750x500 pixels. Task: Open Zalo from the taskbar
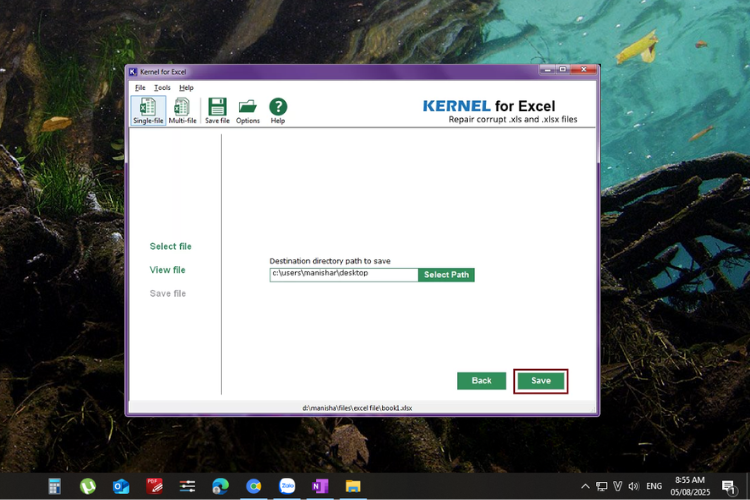click(287, 487)
